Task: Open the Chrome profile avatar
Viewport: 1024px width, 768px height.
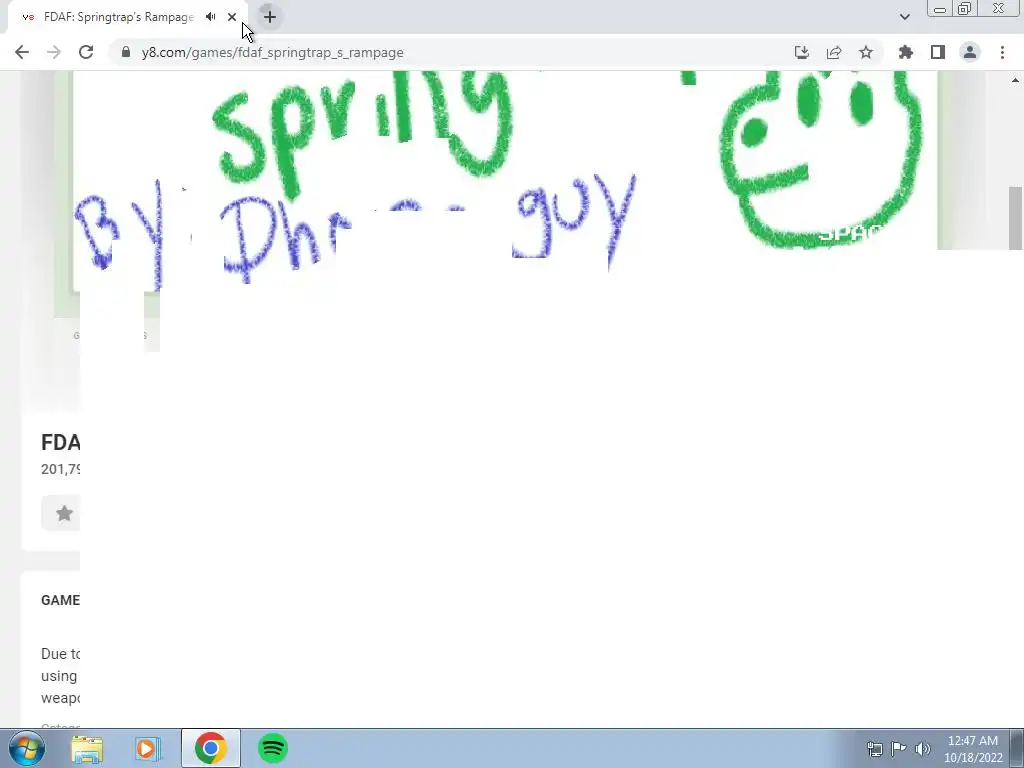Action: tap(970, 52)
